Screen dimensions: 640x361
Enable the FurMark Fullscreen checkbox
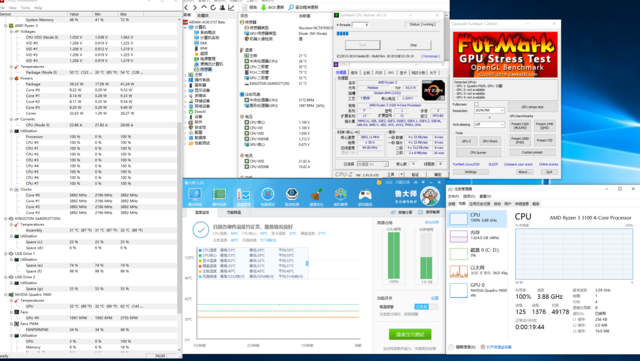coord(476,104)
